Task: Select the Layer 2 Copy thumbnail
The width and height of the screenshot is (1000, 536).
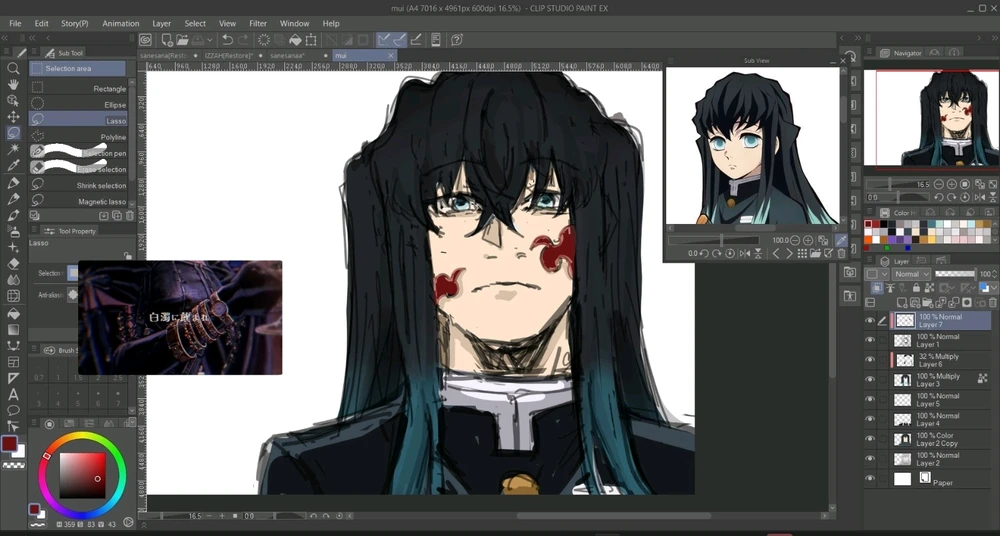Action: pos(902,439)
